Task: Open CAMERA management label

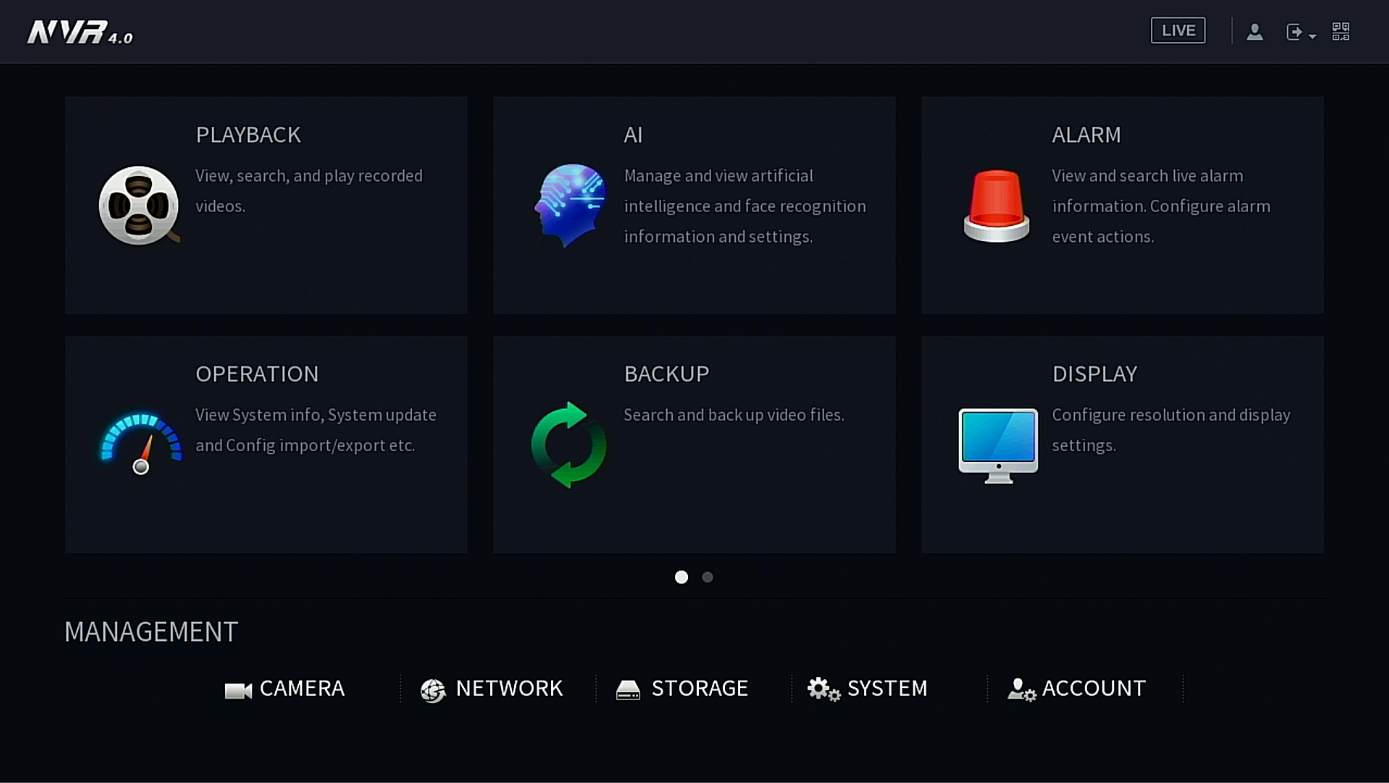Action: 302,688
